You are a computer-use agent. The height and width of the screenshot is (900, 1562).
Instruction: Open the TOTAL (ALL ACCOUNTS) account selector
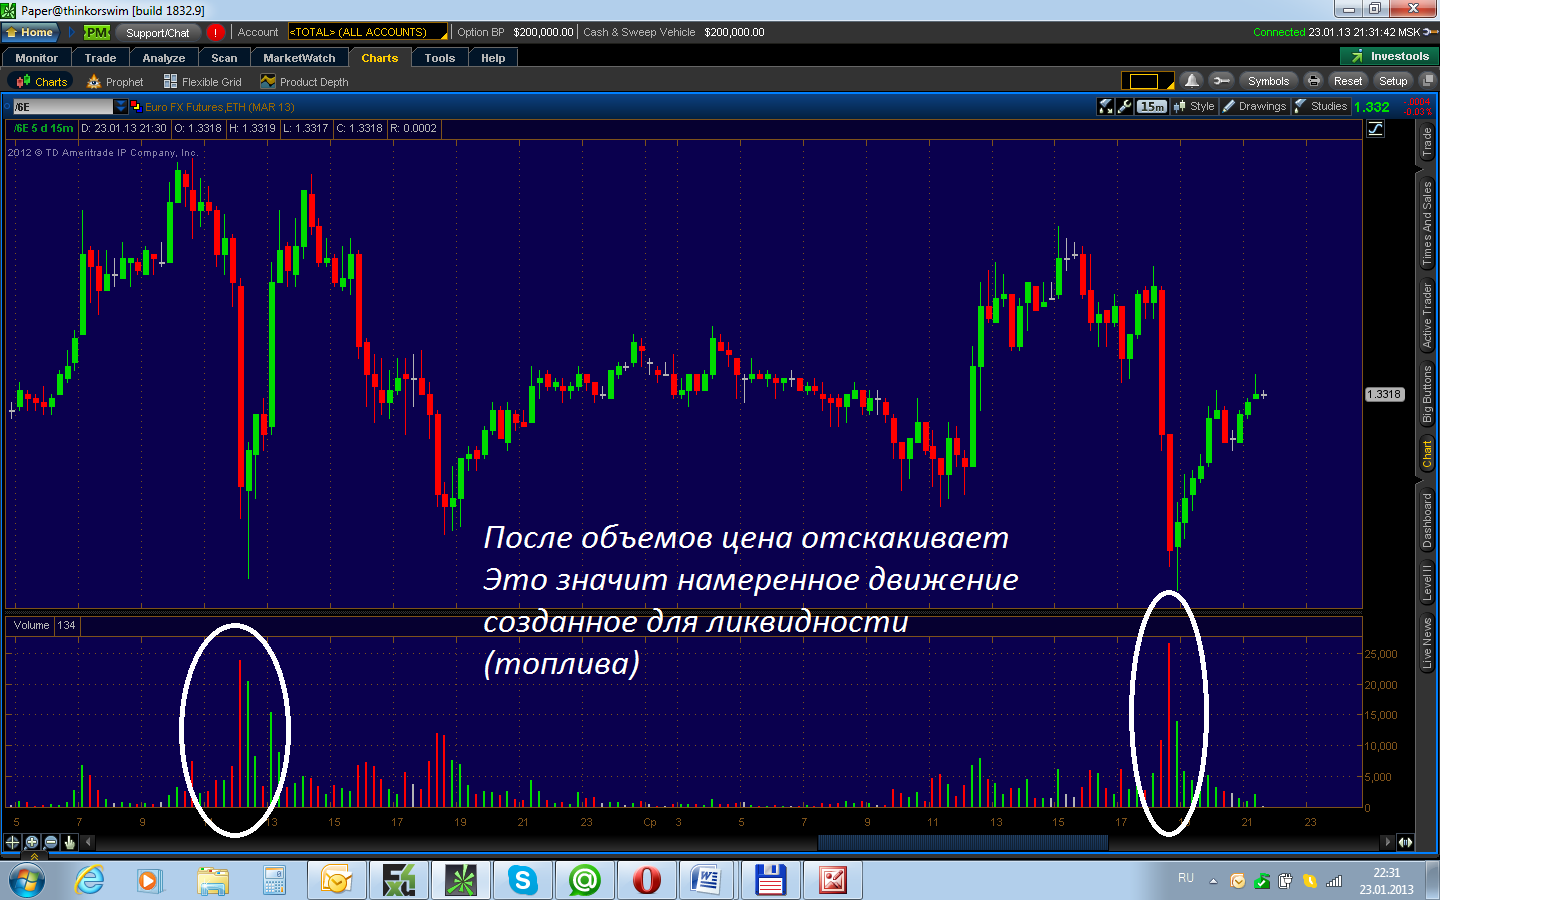(x=367, y=32)
